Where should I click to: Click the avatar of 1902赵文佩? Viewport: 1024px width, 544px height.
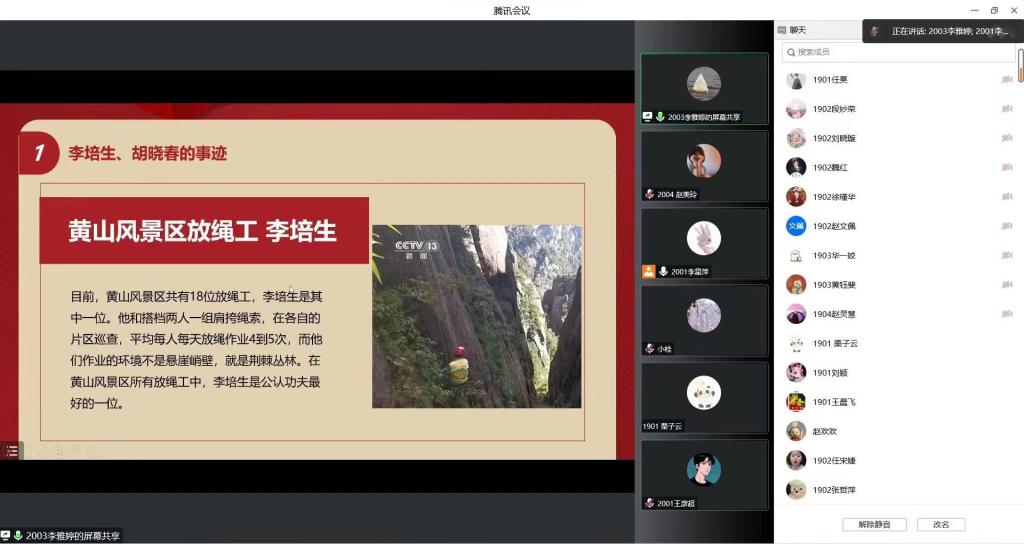[x=796, y=226]
